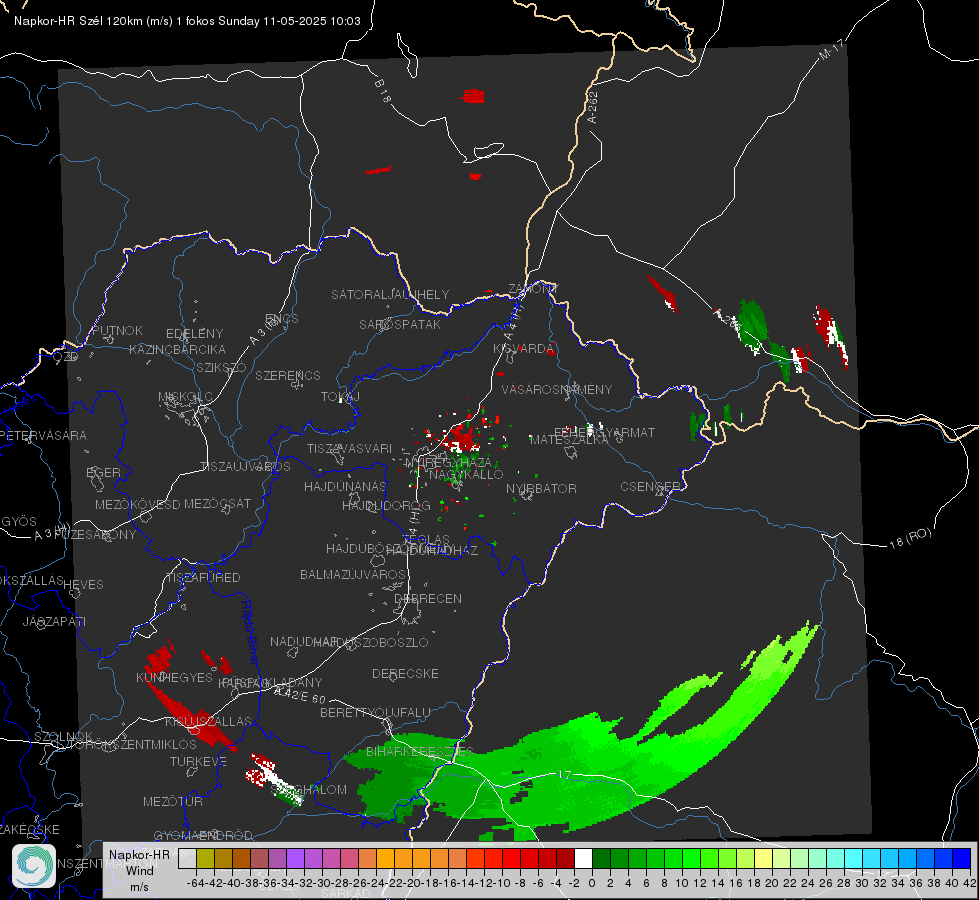Click the TÚRKEVE label
The height and width of the screenshot is (900, 979).
199,761
